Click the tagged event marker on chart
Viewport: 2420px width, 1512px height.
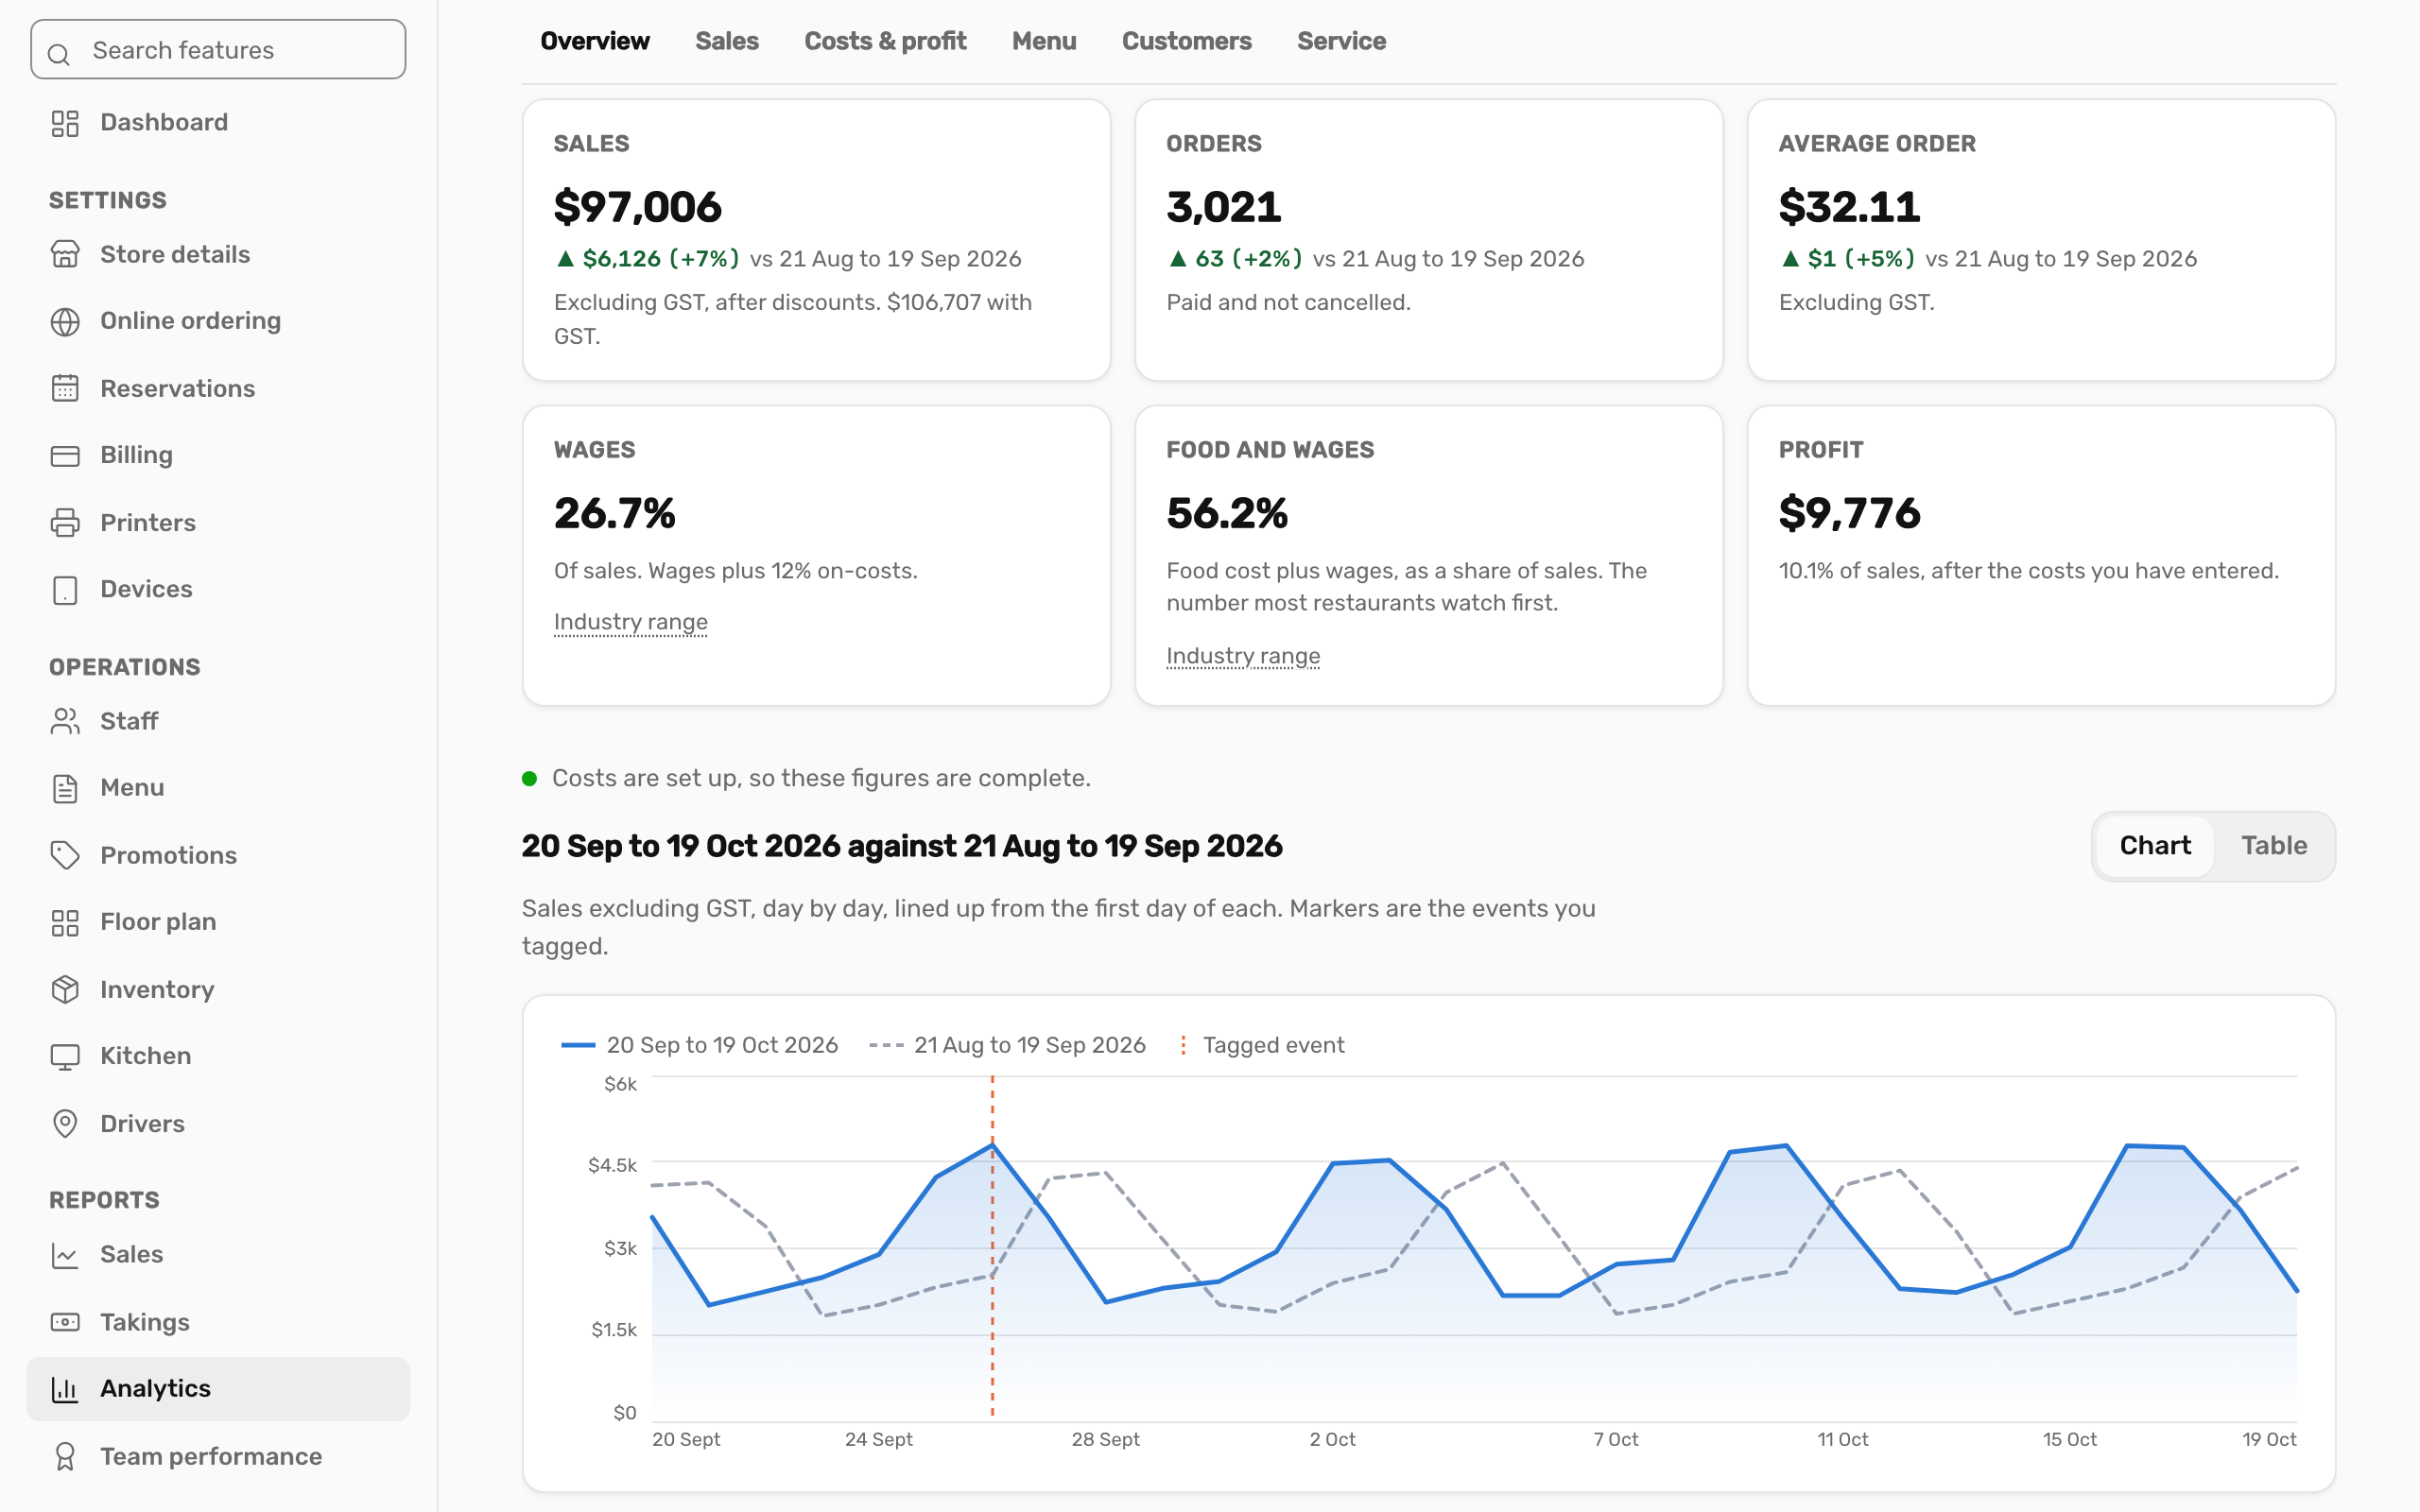coord(992,1246)
